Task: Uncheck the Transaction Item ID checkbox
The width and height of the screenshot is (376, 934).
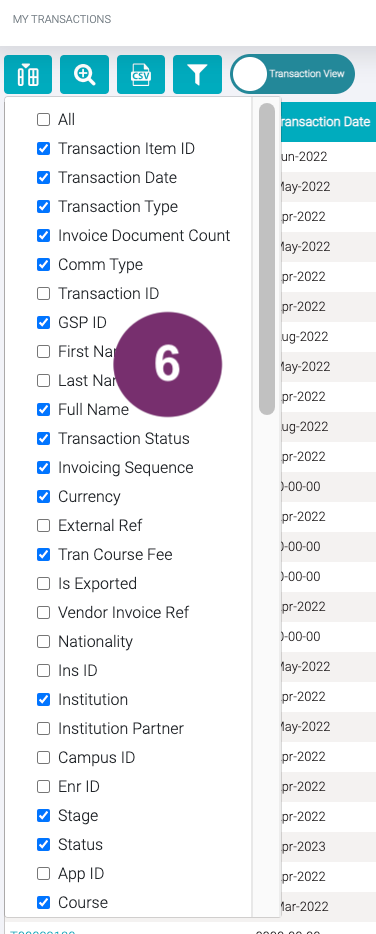Action: 43,148
